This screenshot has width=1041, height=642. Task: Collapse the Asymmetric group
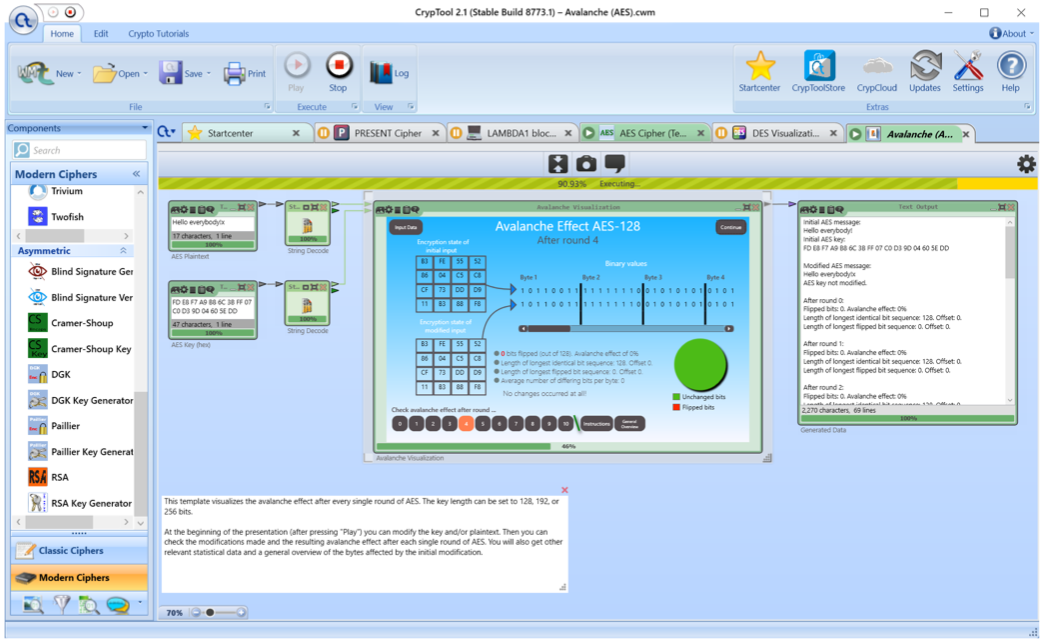click(x=123, y=251)
